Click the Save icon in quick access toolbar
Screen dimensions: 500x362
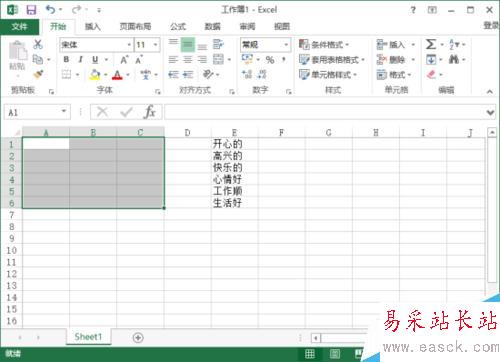pos(31,10)
